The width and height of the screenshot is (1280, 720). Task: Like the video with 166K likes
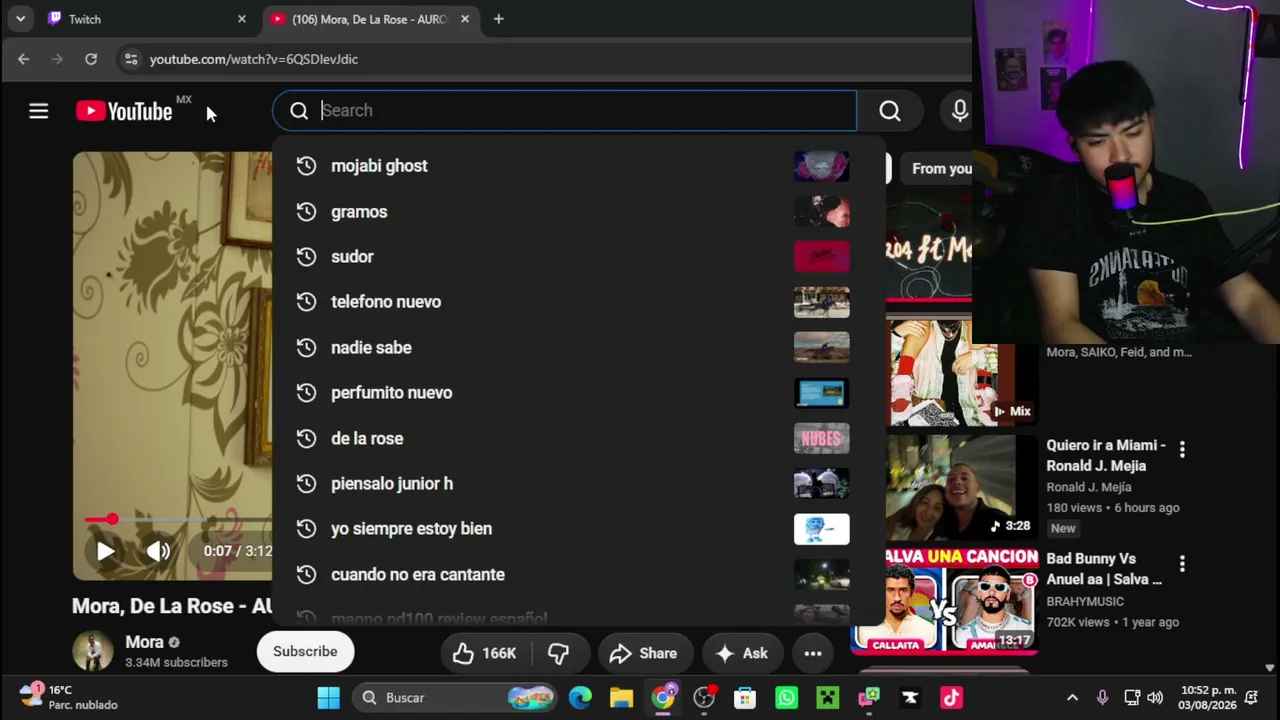click(x=484, y=654)
